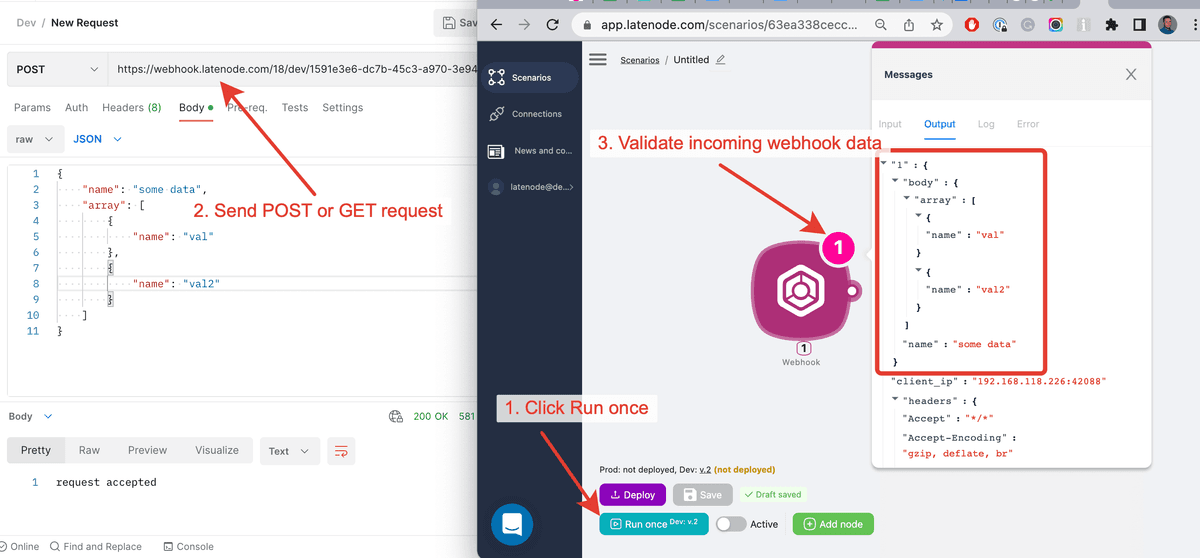Image resolution: width=1200 pixels, height=558 pixels.
Task: Open the chat support bubble
Action: point(511,524)
